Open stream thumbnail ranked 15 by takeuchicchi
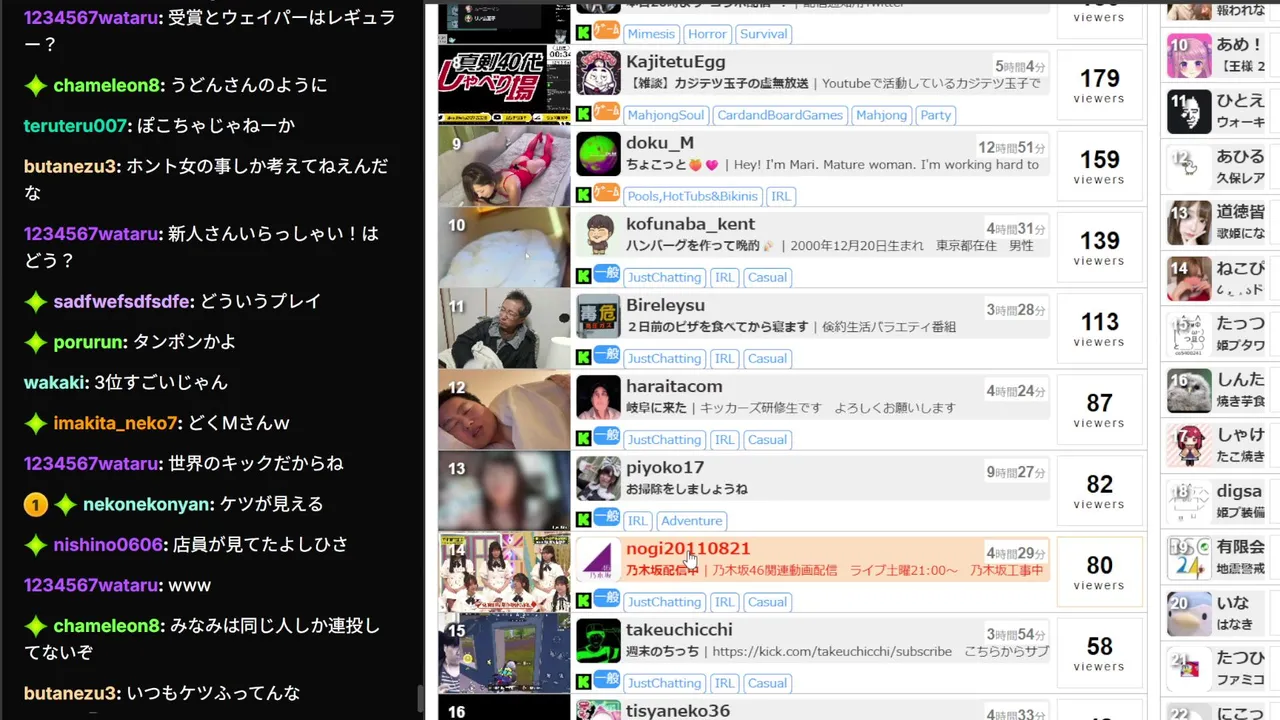 click(504, 653)
